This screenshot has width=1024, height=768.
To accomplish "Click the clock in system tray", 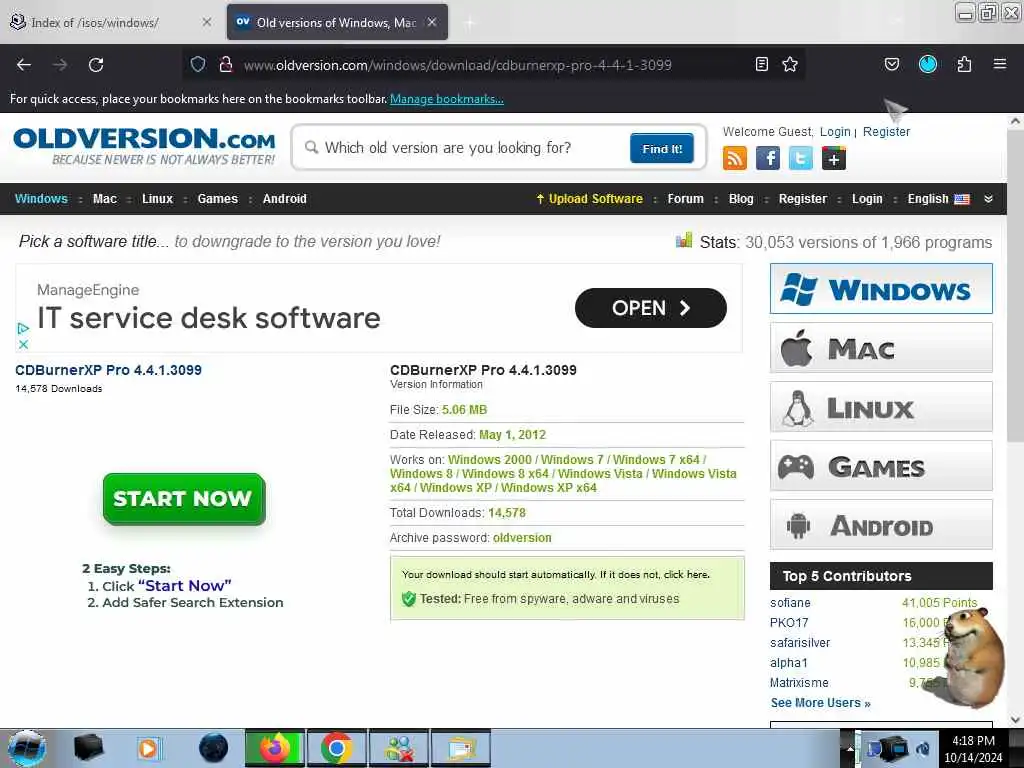I will click(973, 749).
